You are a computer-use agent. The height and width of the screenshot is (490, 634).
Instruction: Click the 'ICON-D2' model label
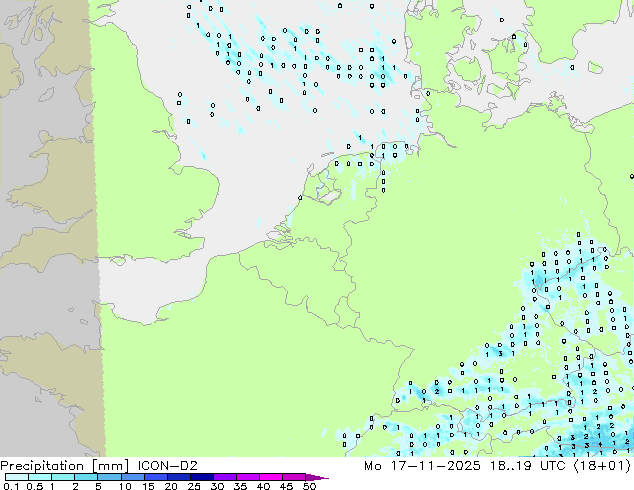click(x=167, y=466)
